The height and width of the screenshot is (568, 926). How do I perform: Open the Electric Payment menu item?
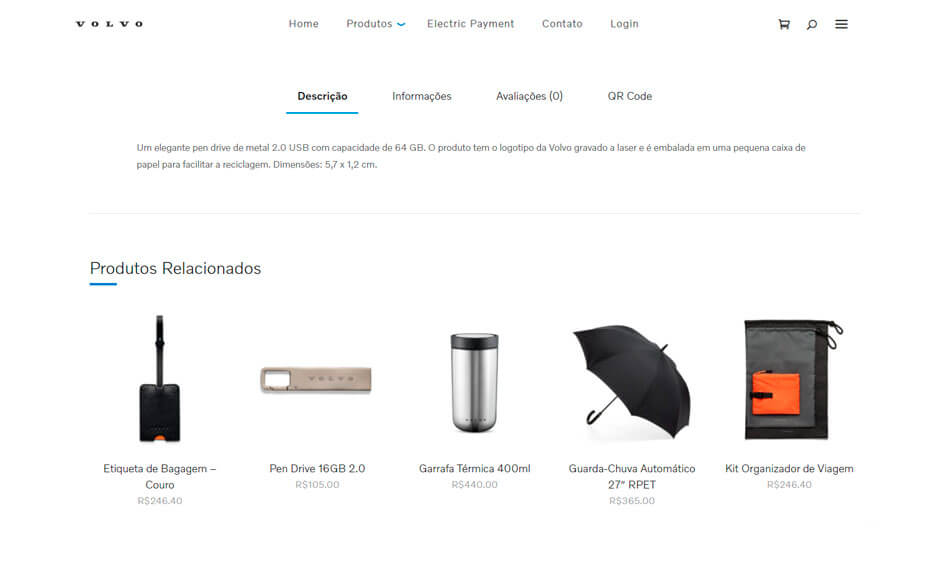[471, 24]
